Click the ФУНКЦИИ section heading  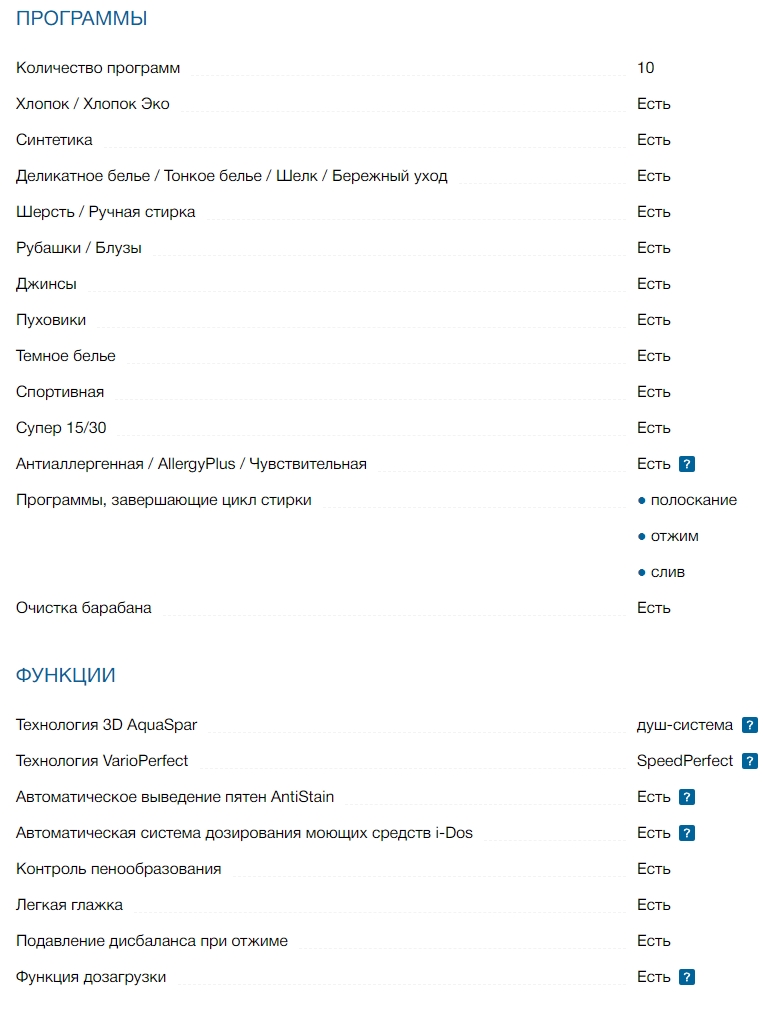tap(66, 675)
